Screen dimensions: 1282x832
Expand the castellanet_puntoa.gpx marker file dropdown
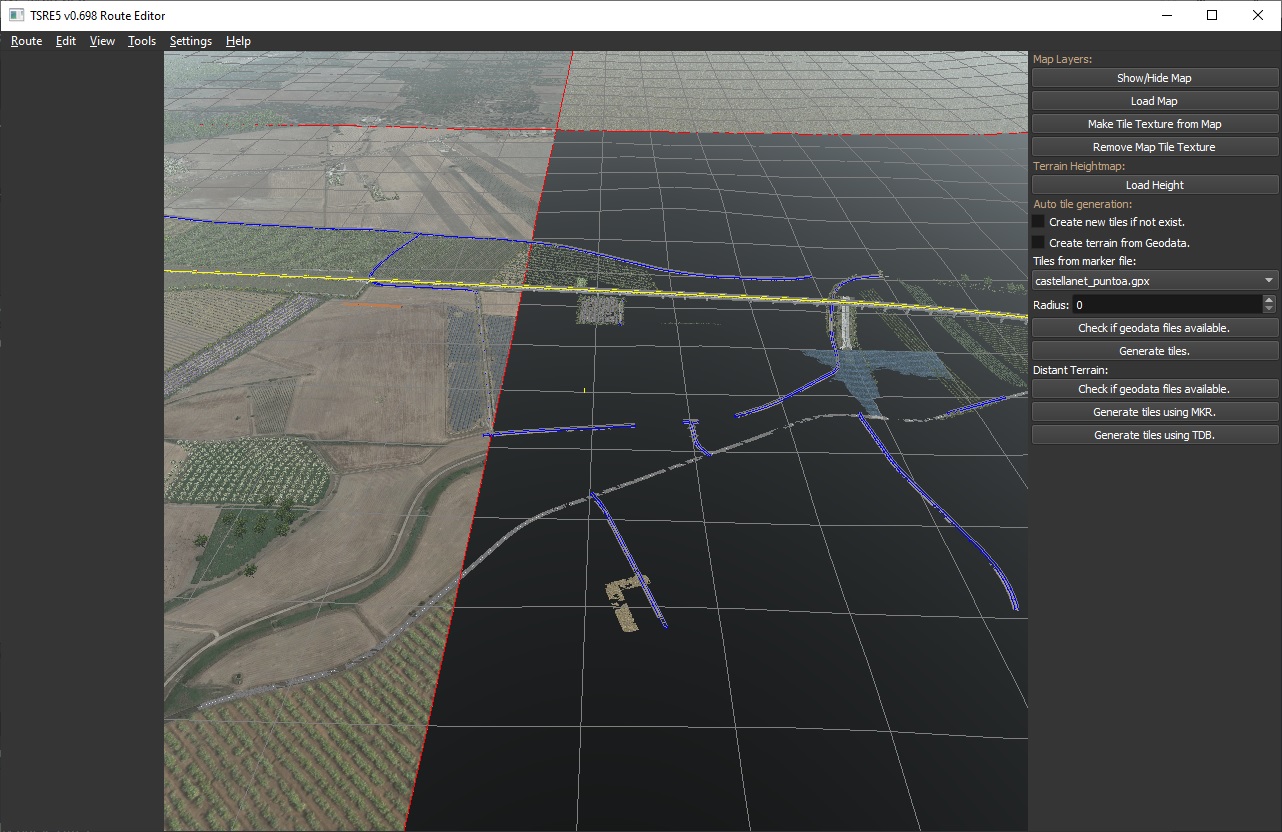(1154, 281)
